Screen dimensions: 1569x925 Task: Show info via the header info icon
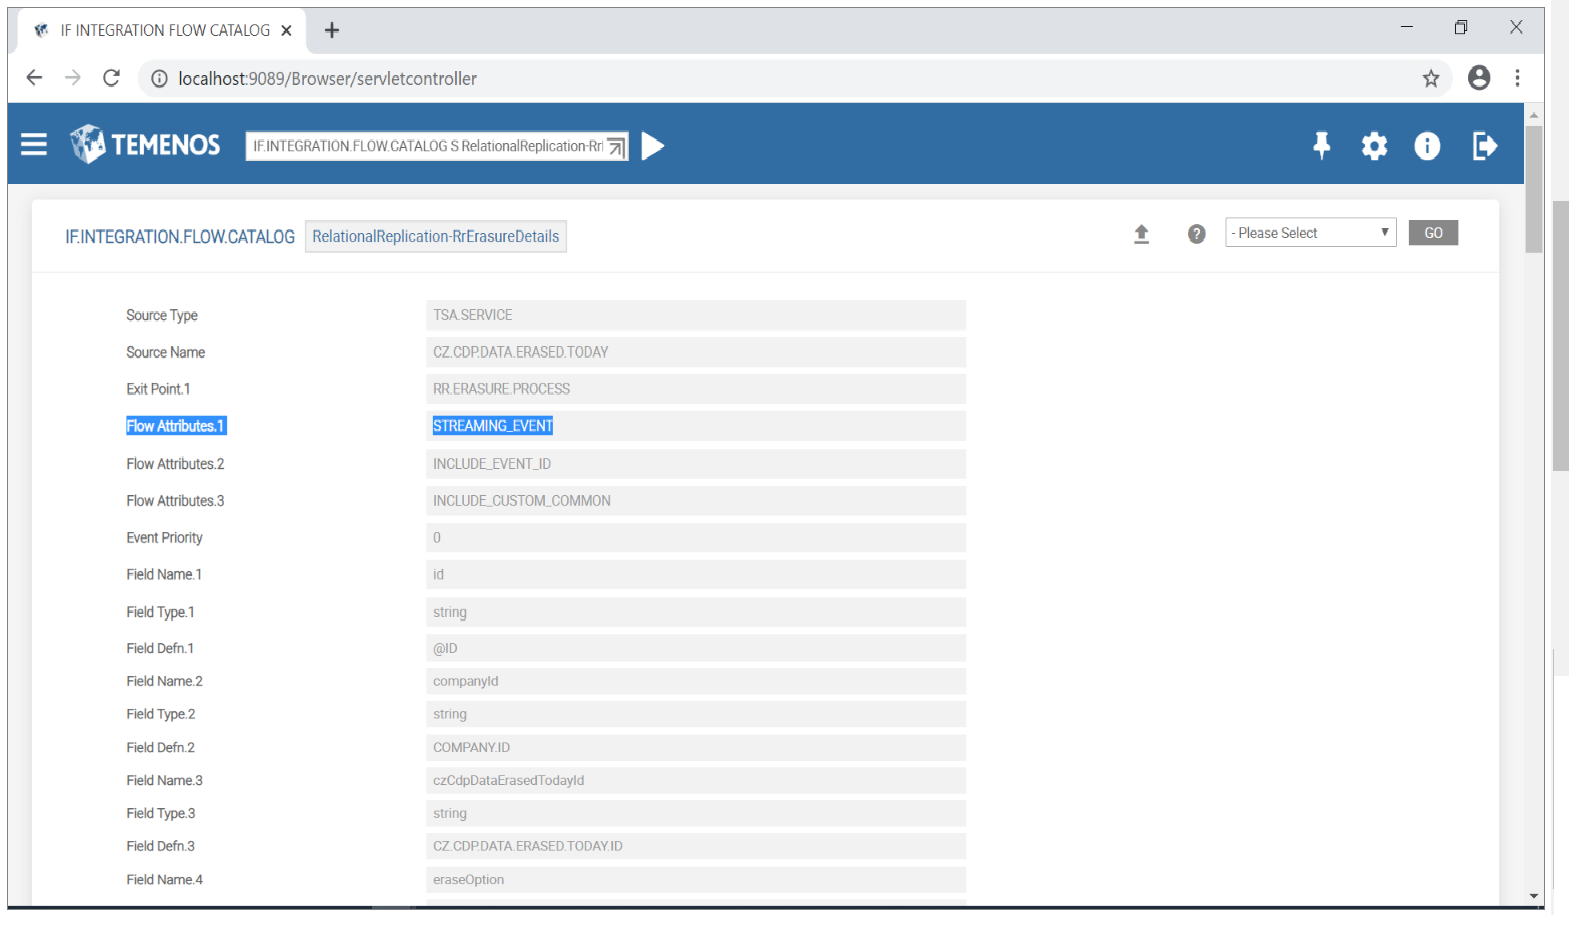[x=1427, y=146]
